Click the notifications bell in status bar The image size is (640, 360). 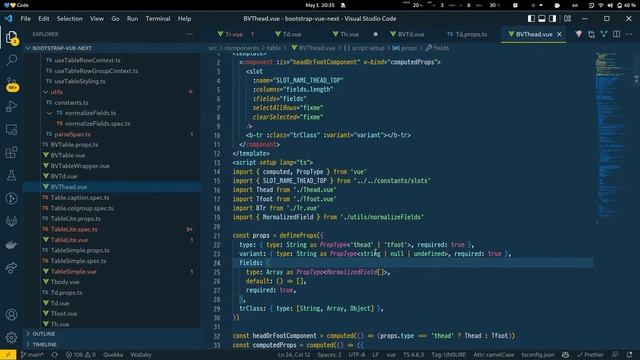629,355
